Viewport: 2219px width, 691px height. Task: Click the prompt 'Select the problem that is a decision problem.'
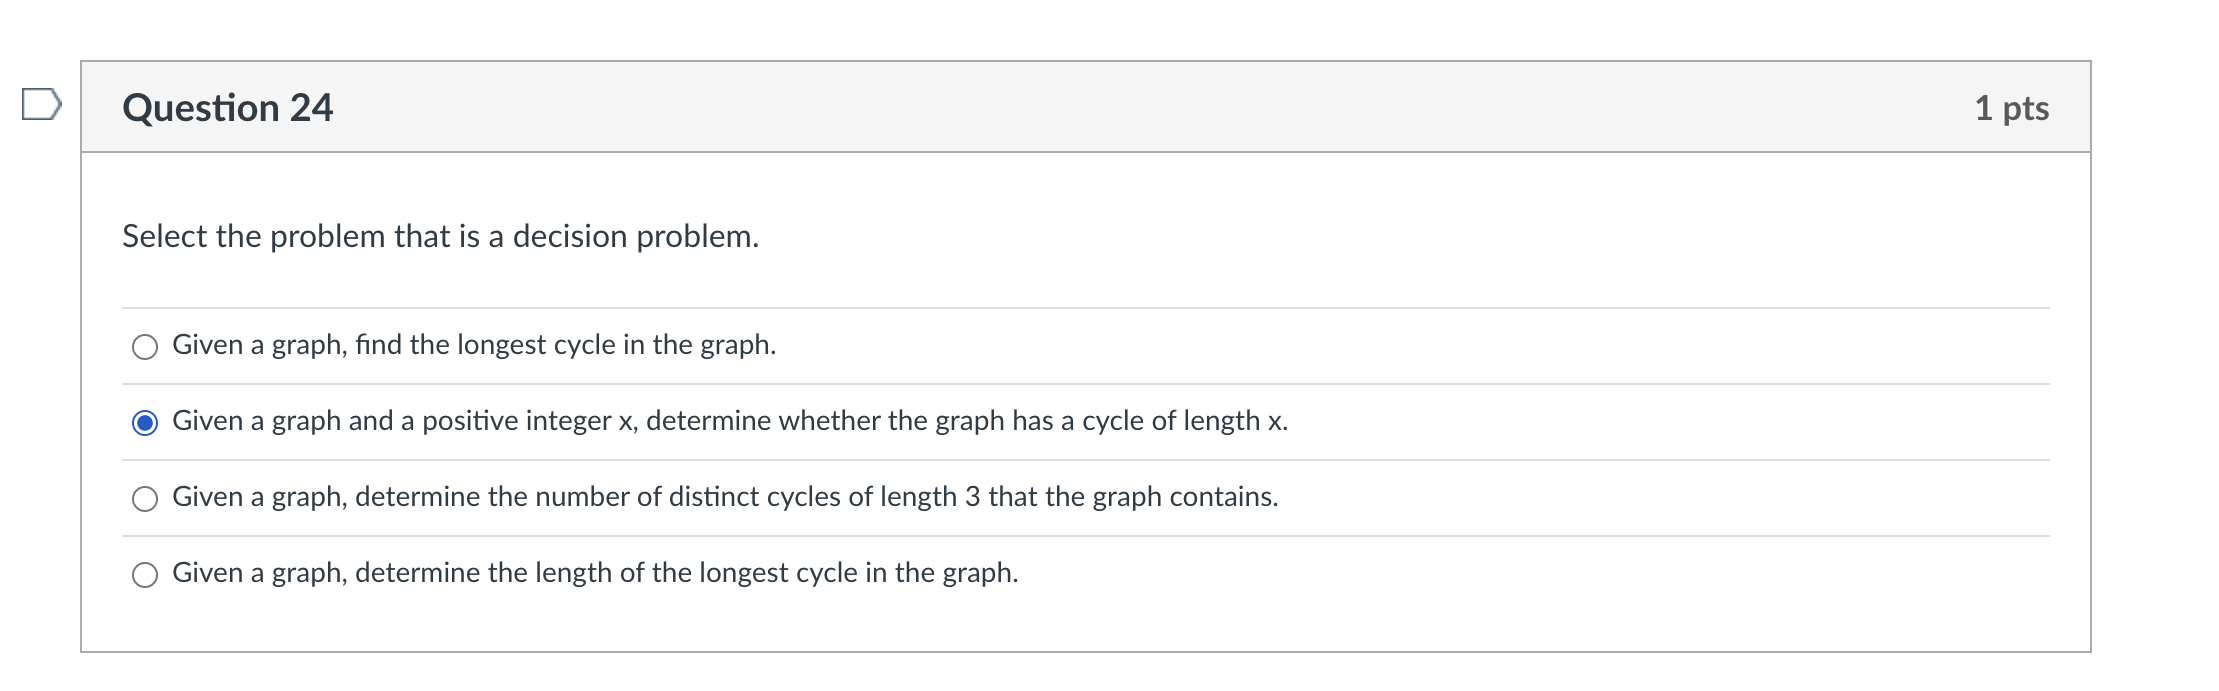coord(440,237)
